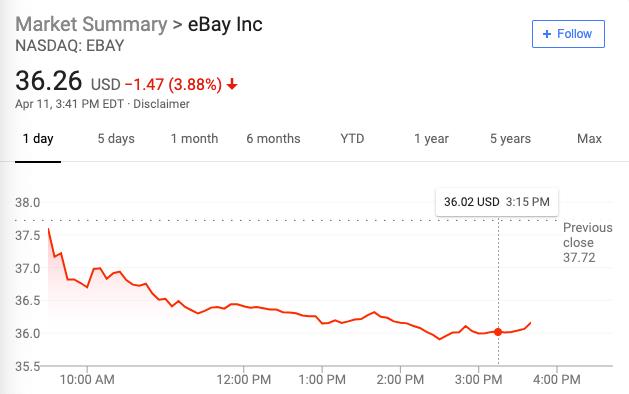Click the red data point on chart
Screen dimensions: 629x394
pyautogui.click(x=498, y=332)
